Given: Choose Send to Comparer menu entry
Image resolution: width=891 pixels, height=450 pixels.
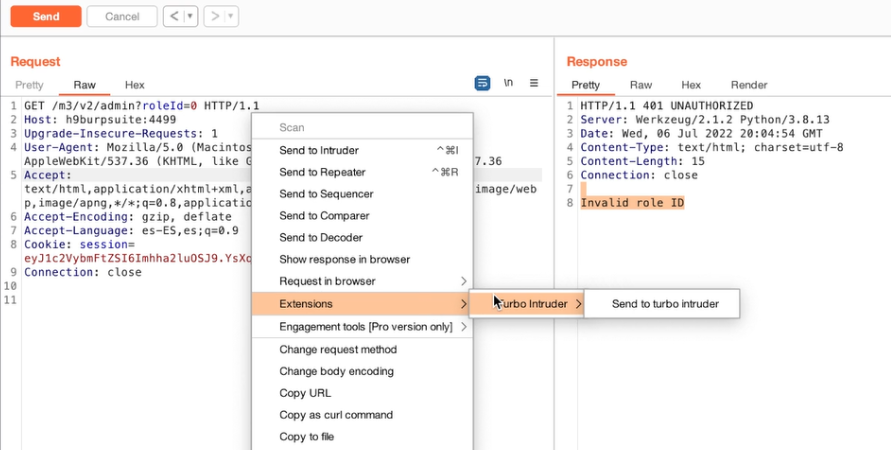Looking at the screenshot, I should [362, 215].
